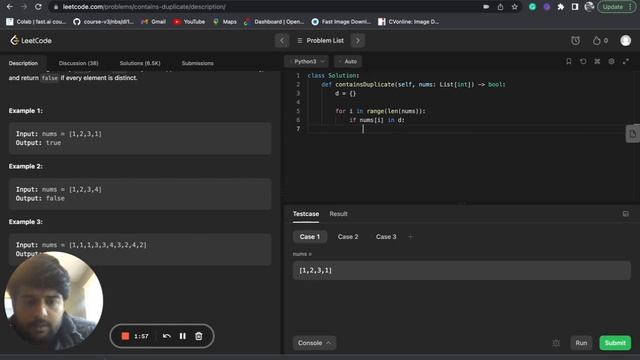640x360 pixels.
Task: Select the Testcase tab
Action: [x=306, y=214]
